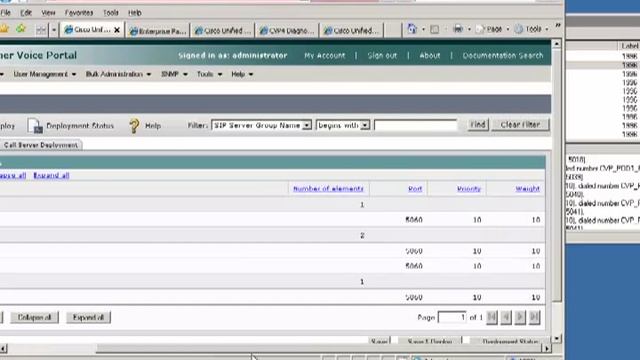This screenshot has width=640, height=360.
Task: Open the browser Help menu
Action: pyautogui.click(x=135, y=13)
